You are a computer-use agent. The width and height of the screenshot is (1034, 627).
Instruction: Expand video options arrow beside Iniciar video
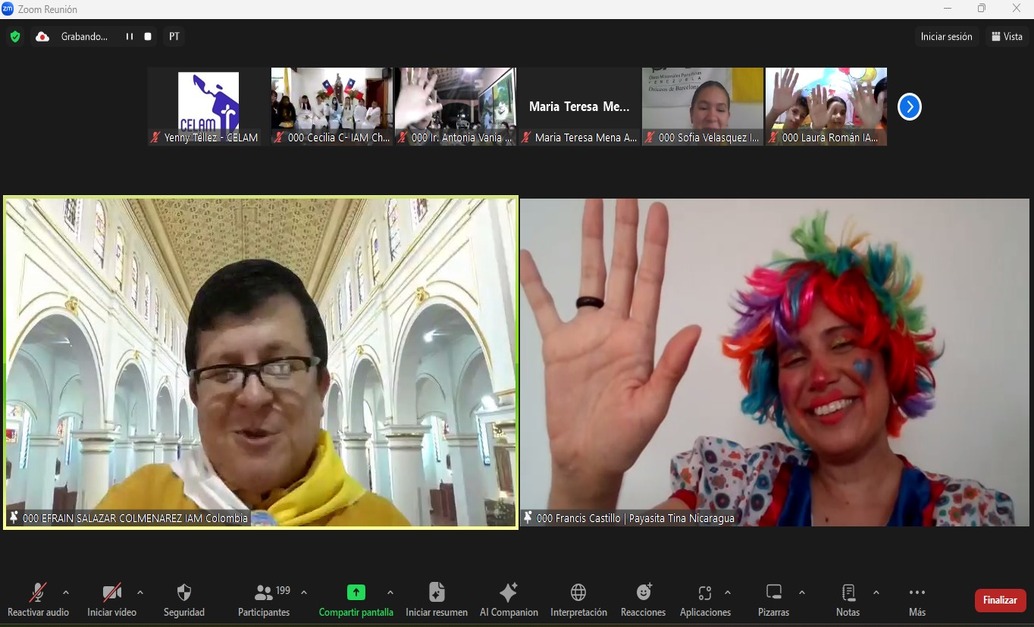(140, 592)
